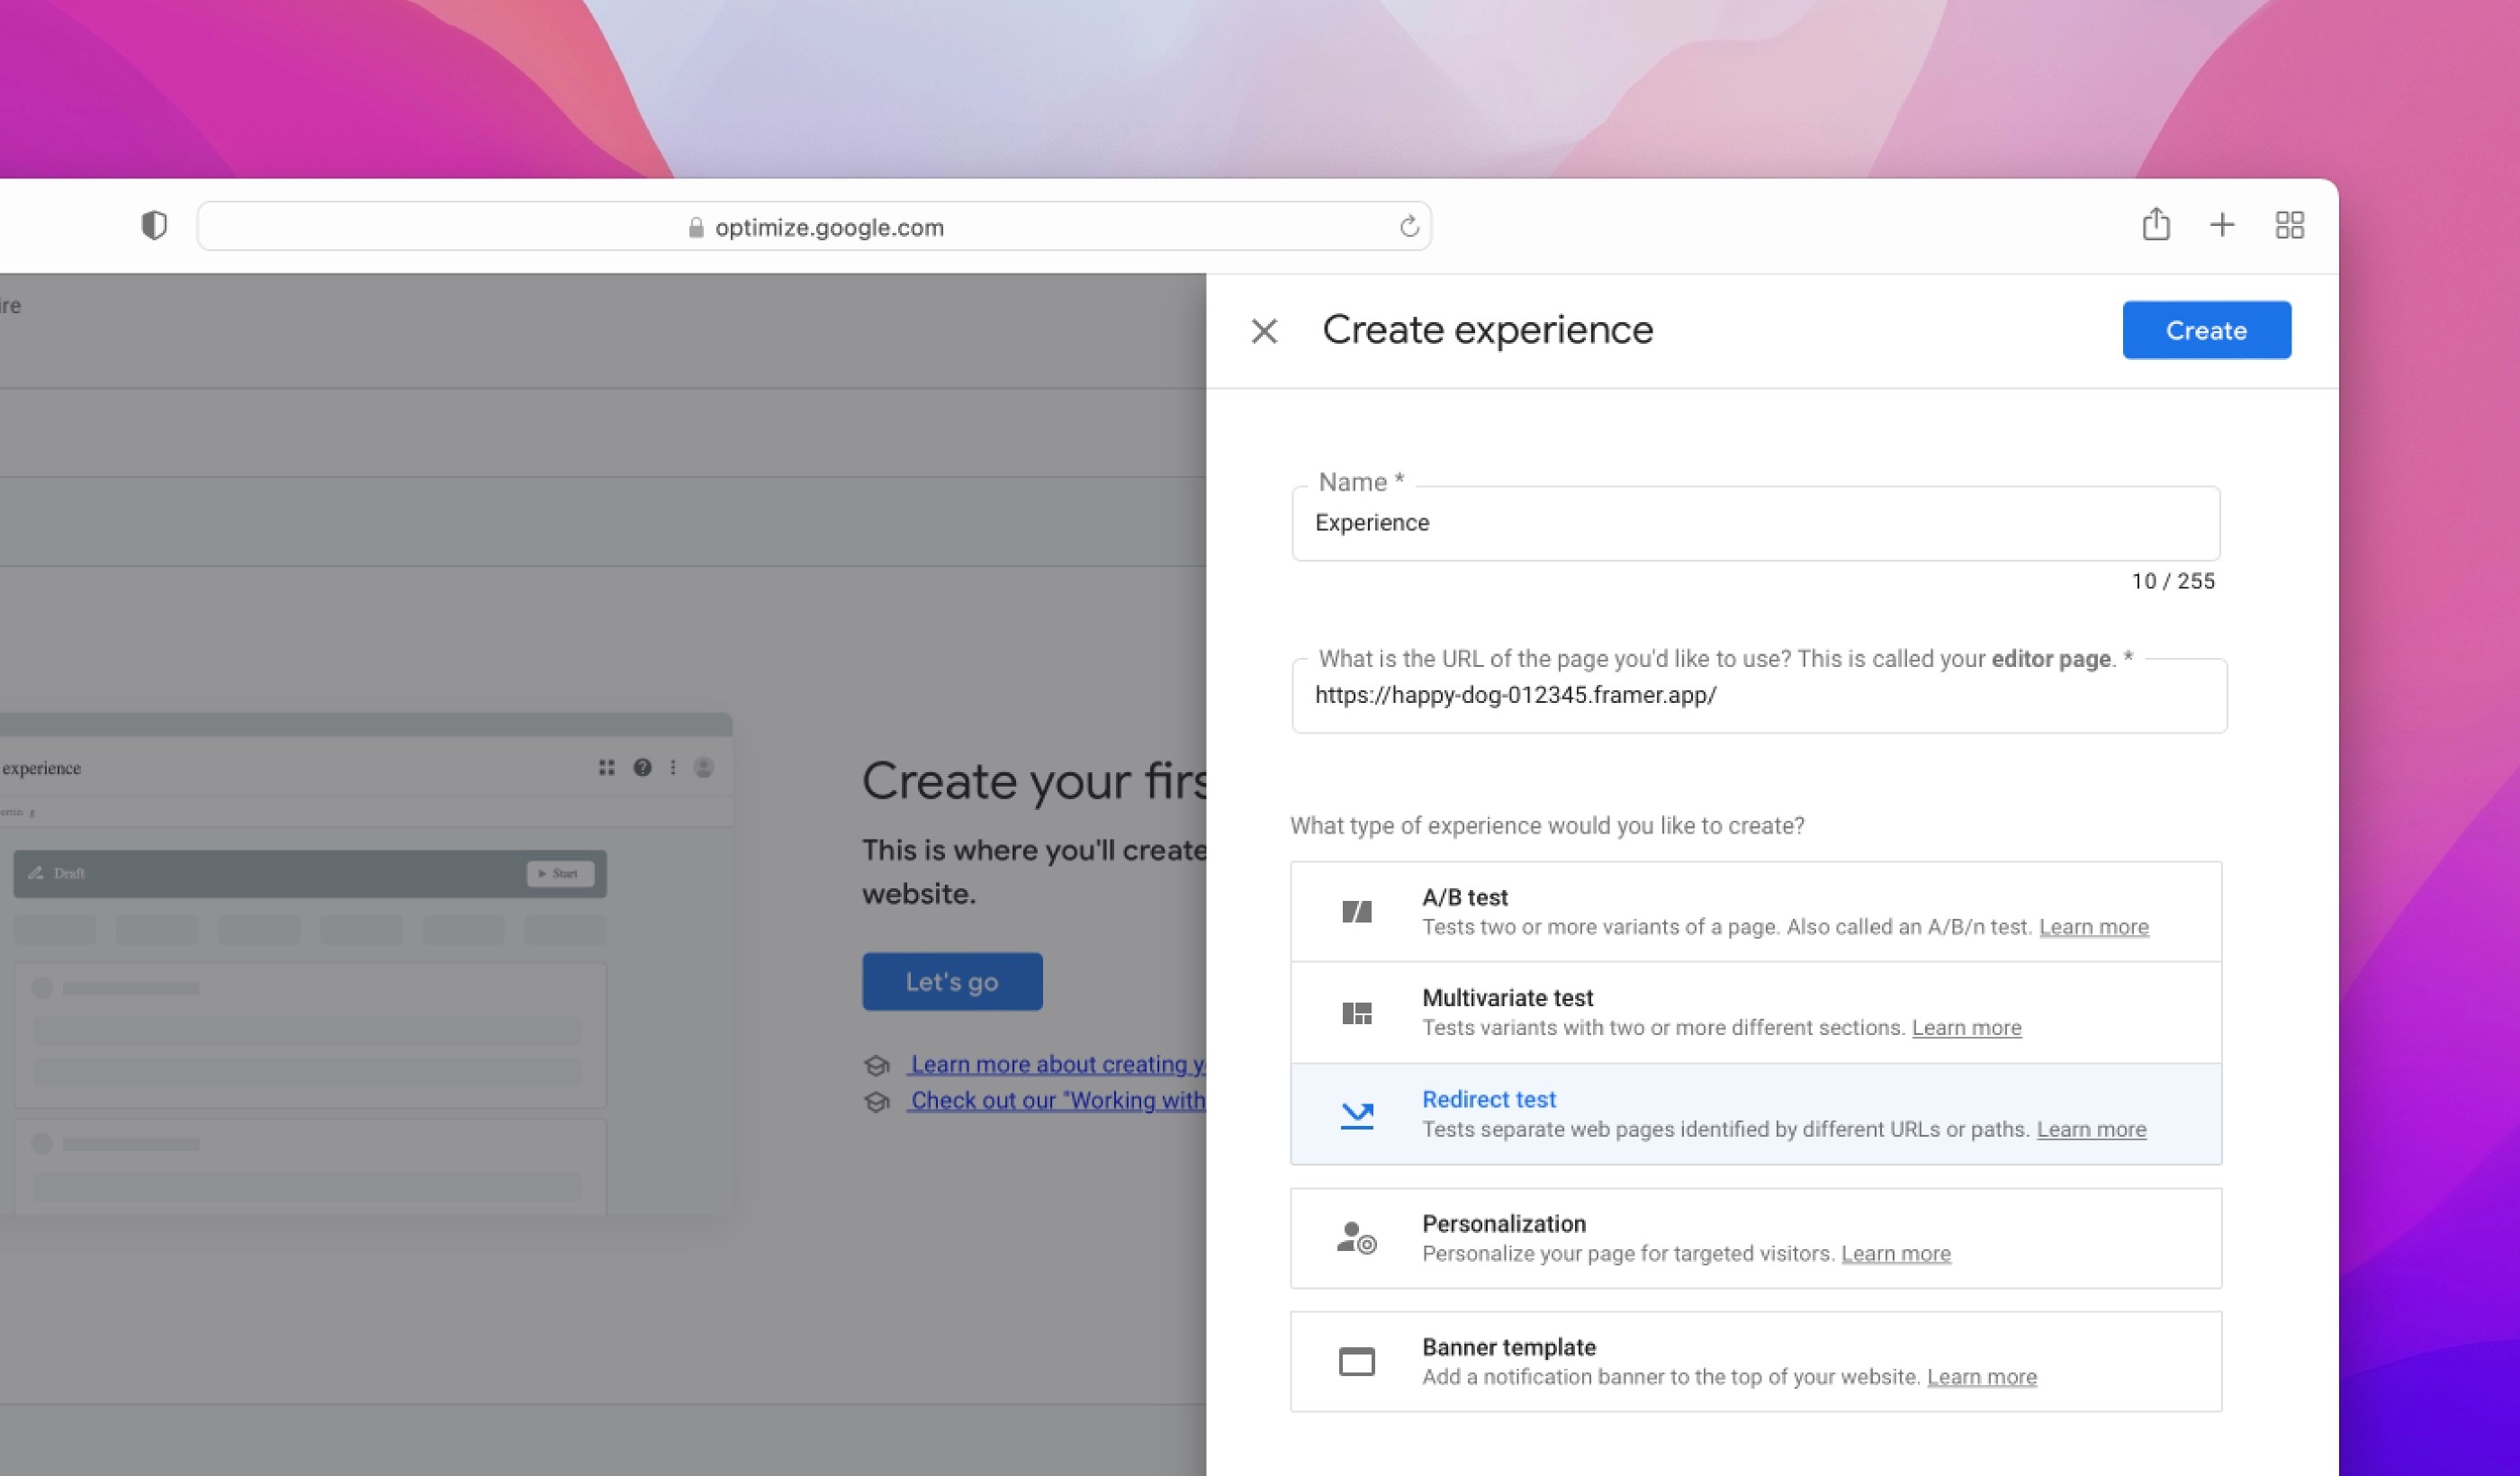Click the Redirect test arrow icon
This screenshot has height=1476, width=2520.
1356,1114
